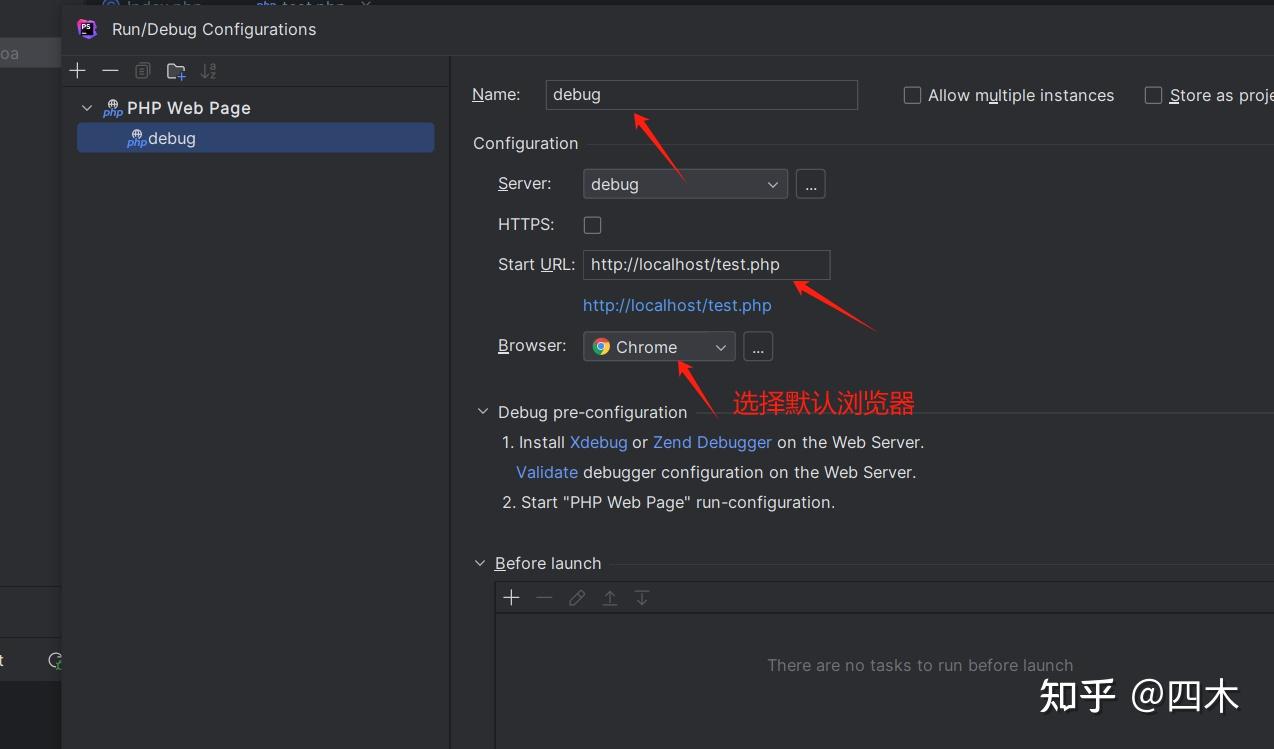Collapse the PHP Web Page tree node
Viewport: 1274px width, 749px height.
click(x=87, y=108)
